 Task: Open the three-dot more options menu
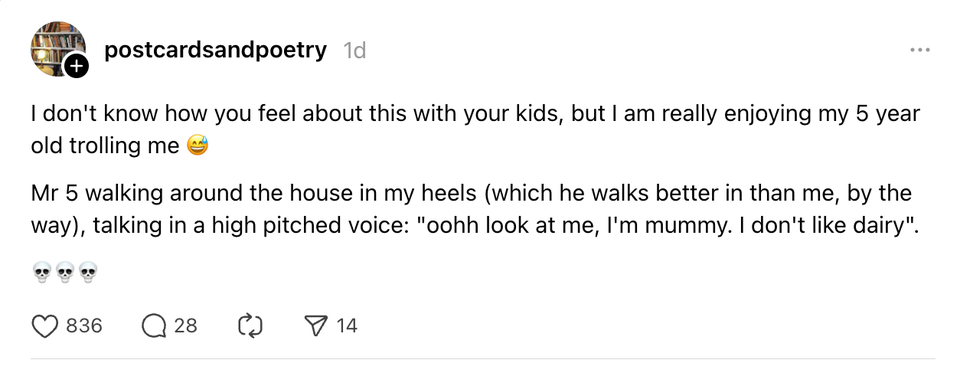tap(920, 50)
